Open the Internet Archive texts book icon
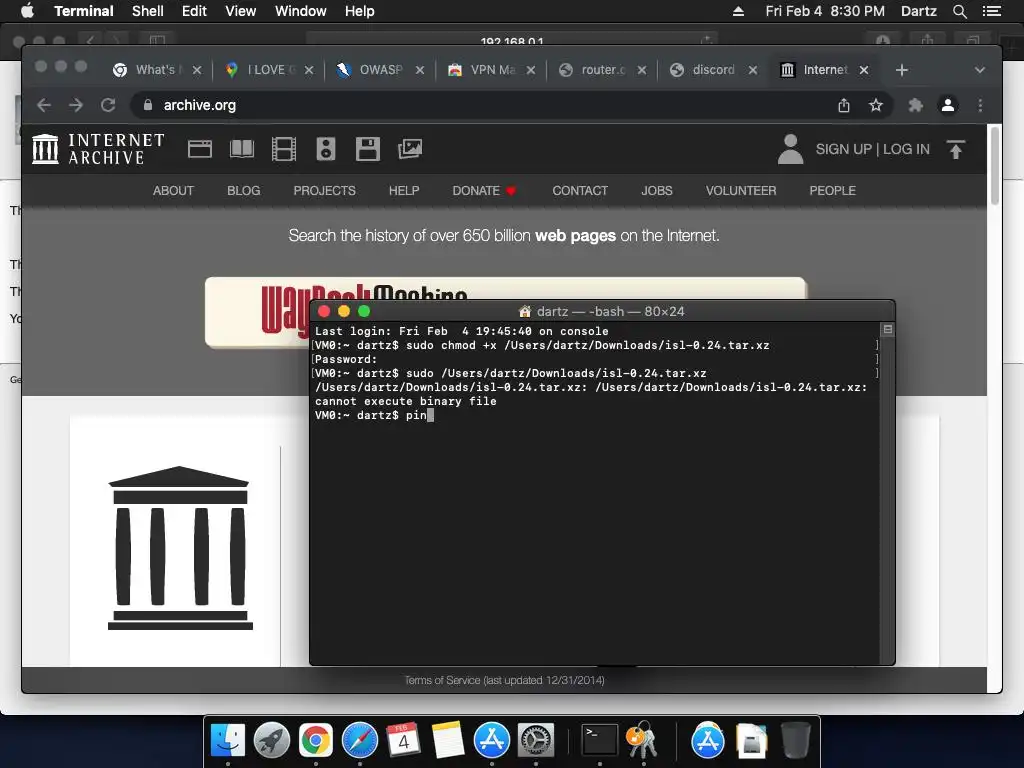This screenshot has height=768, width=1024. pos(242,149)
